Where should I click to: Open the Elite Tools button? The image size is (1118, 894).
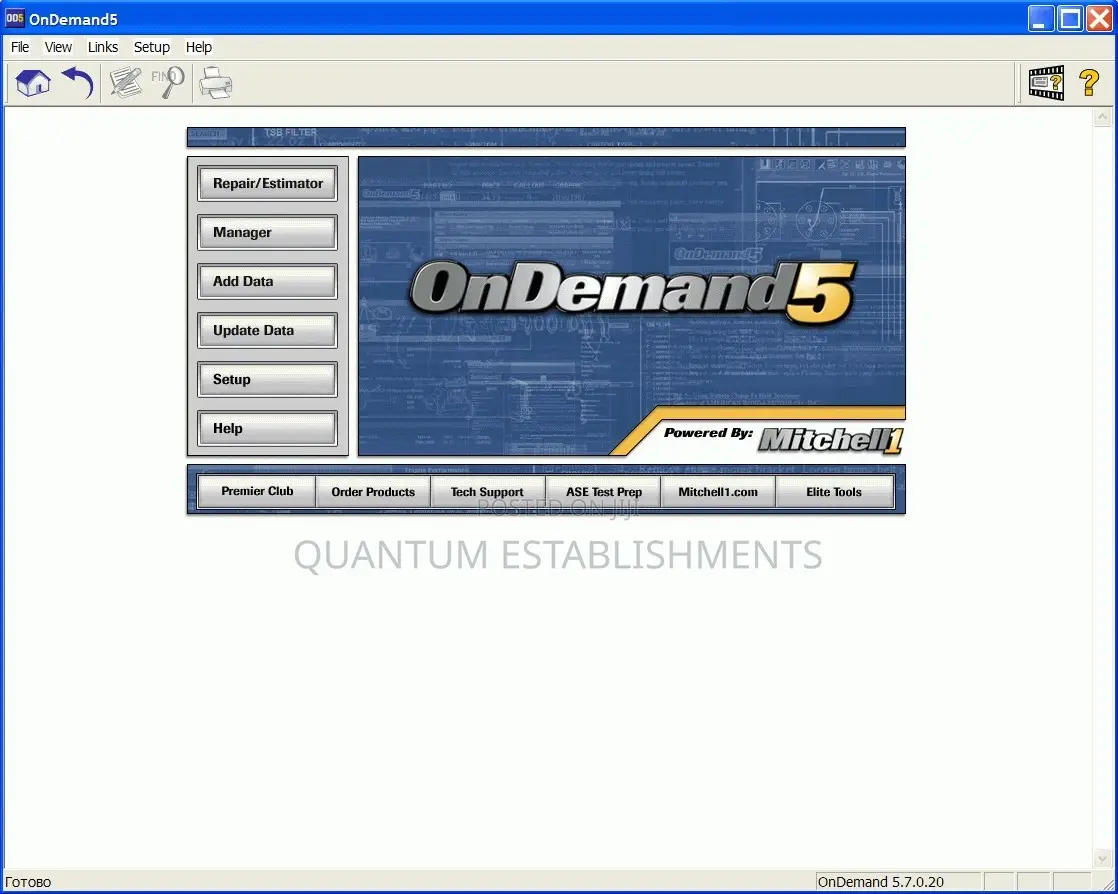coord(834,491)
